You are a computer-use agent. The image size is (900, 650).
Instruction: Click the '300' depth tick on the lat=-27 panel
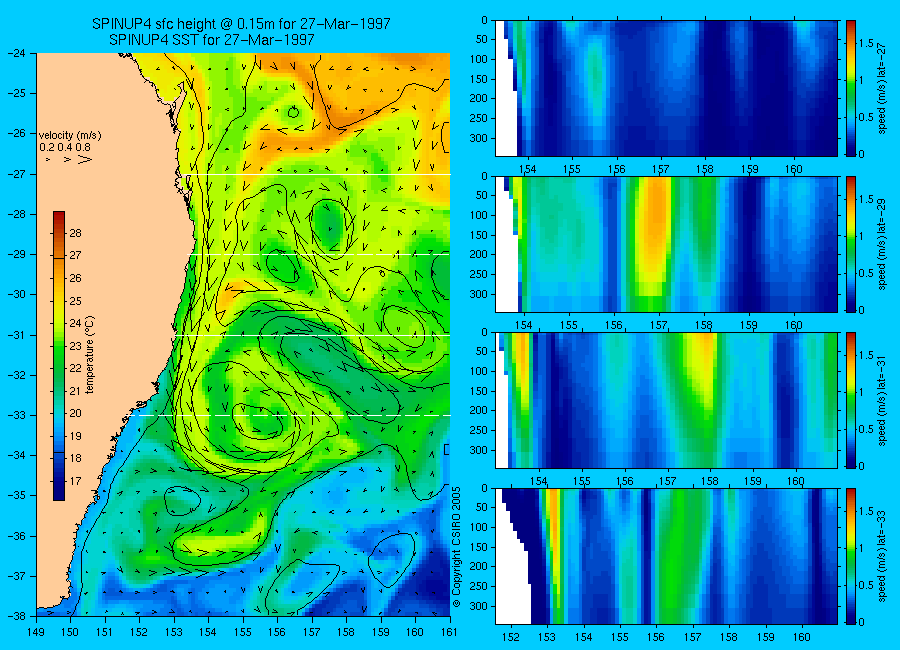[x=478, y=138]
